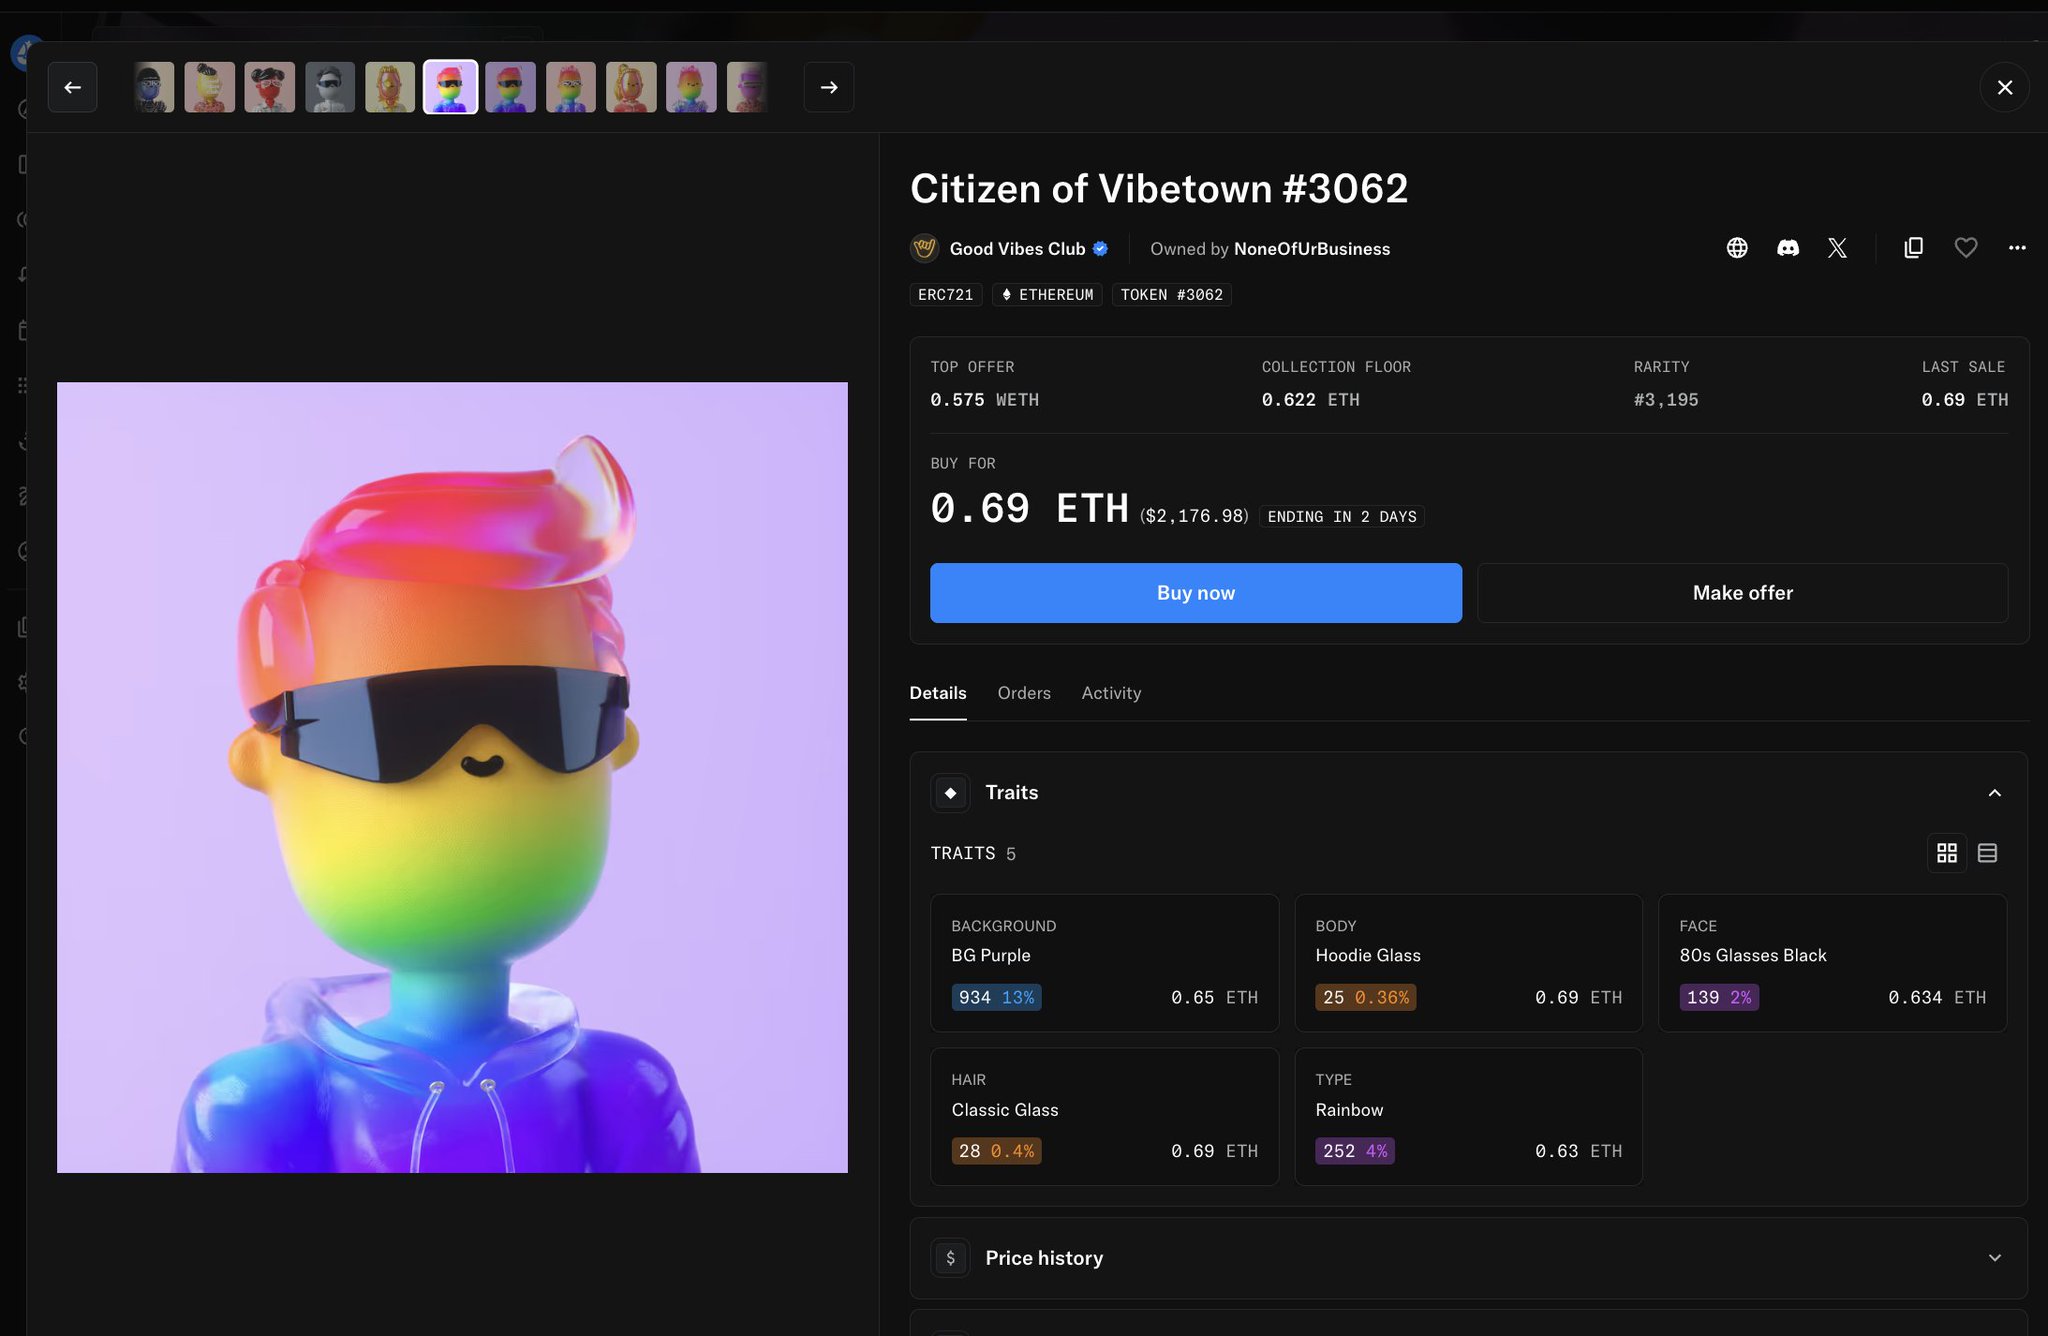Click the Buy now button
The height and width of the screenshot is (1336, 2048).
pos(1195,593)
